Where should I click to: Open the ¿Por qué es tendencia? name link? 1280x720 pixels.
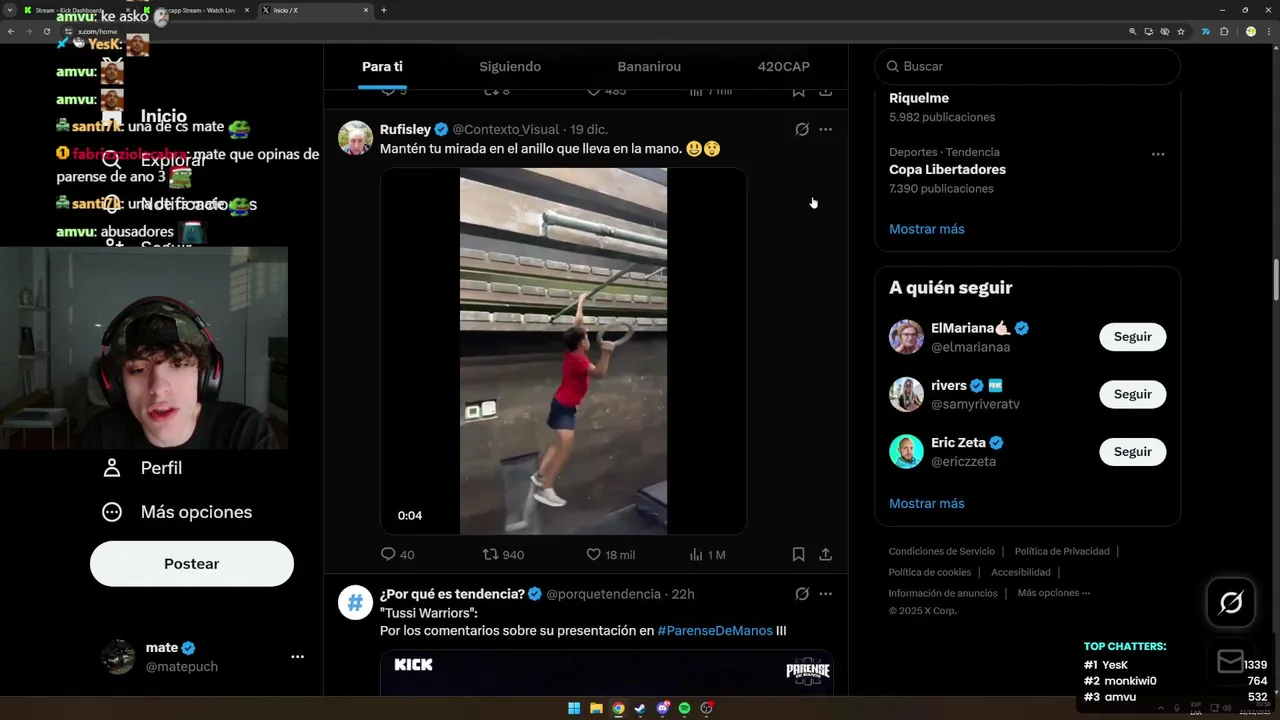[x=452, y=594]
